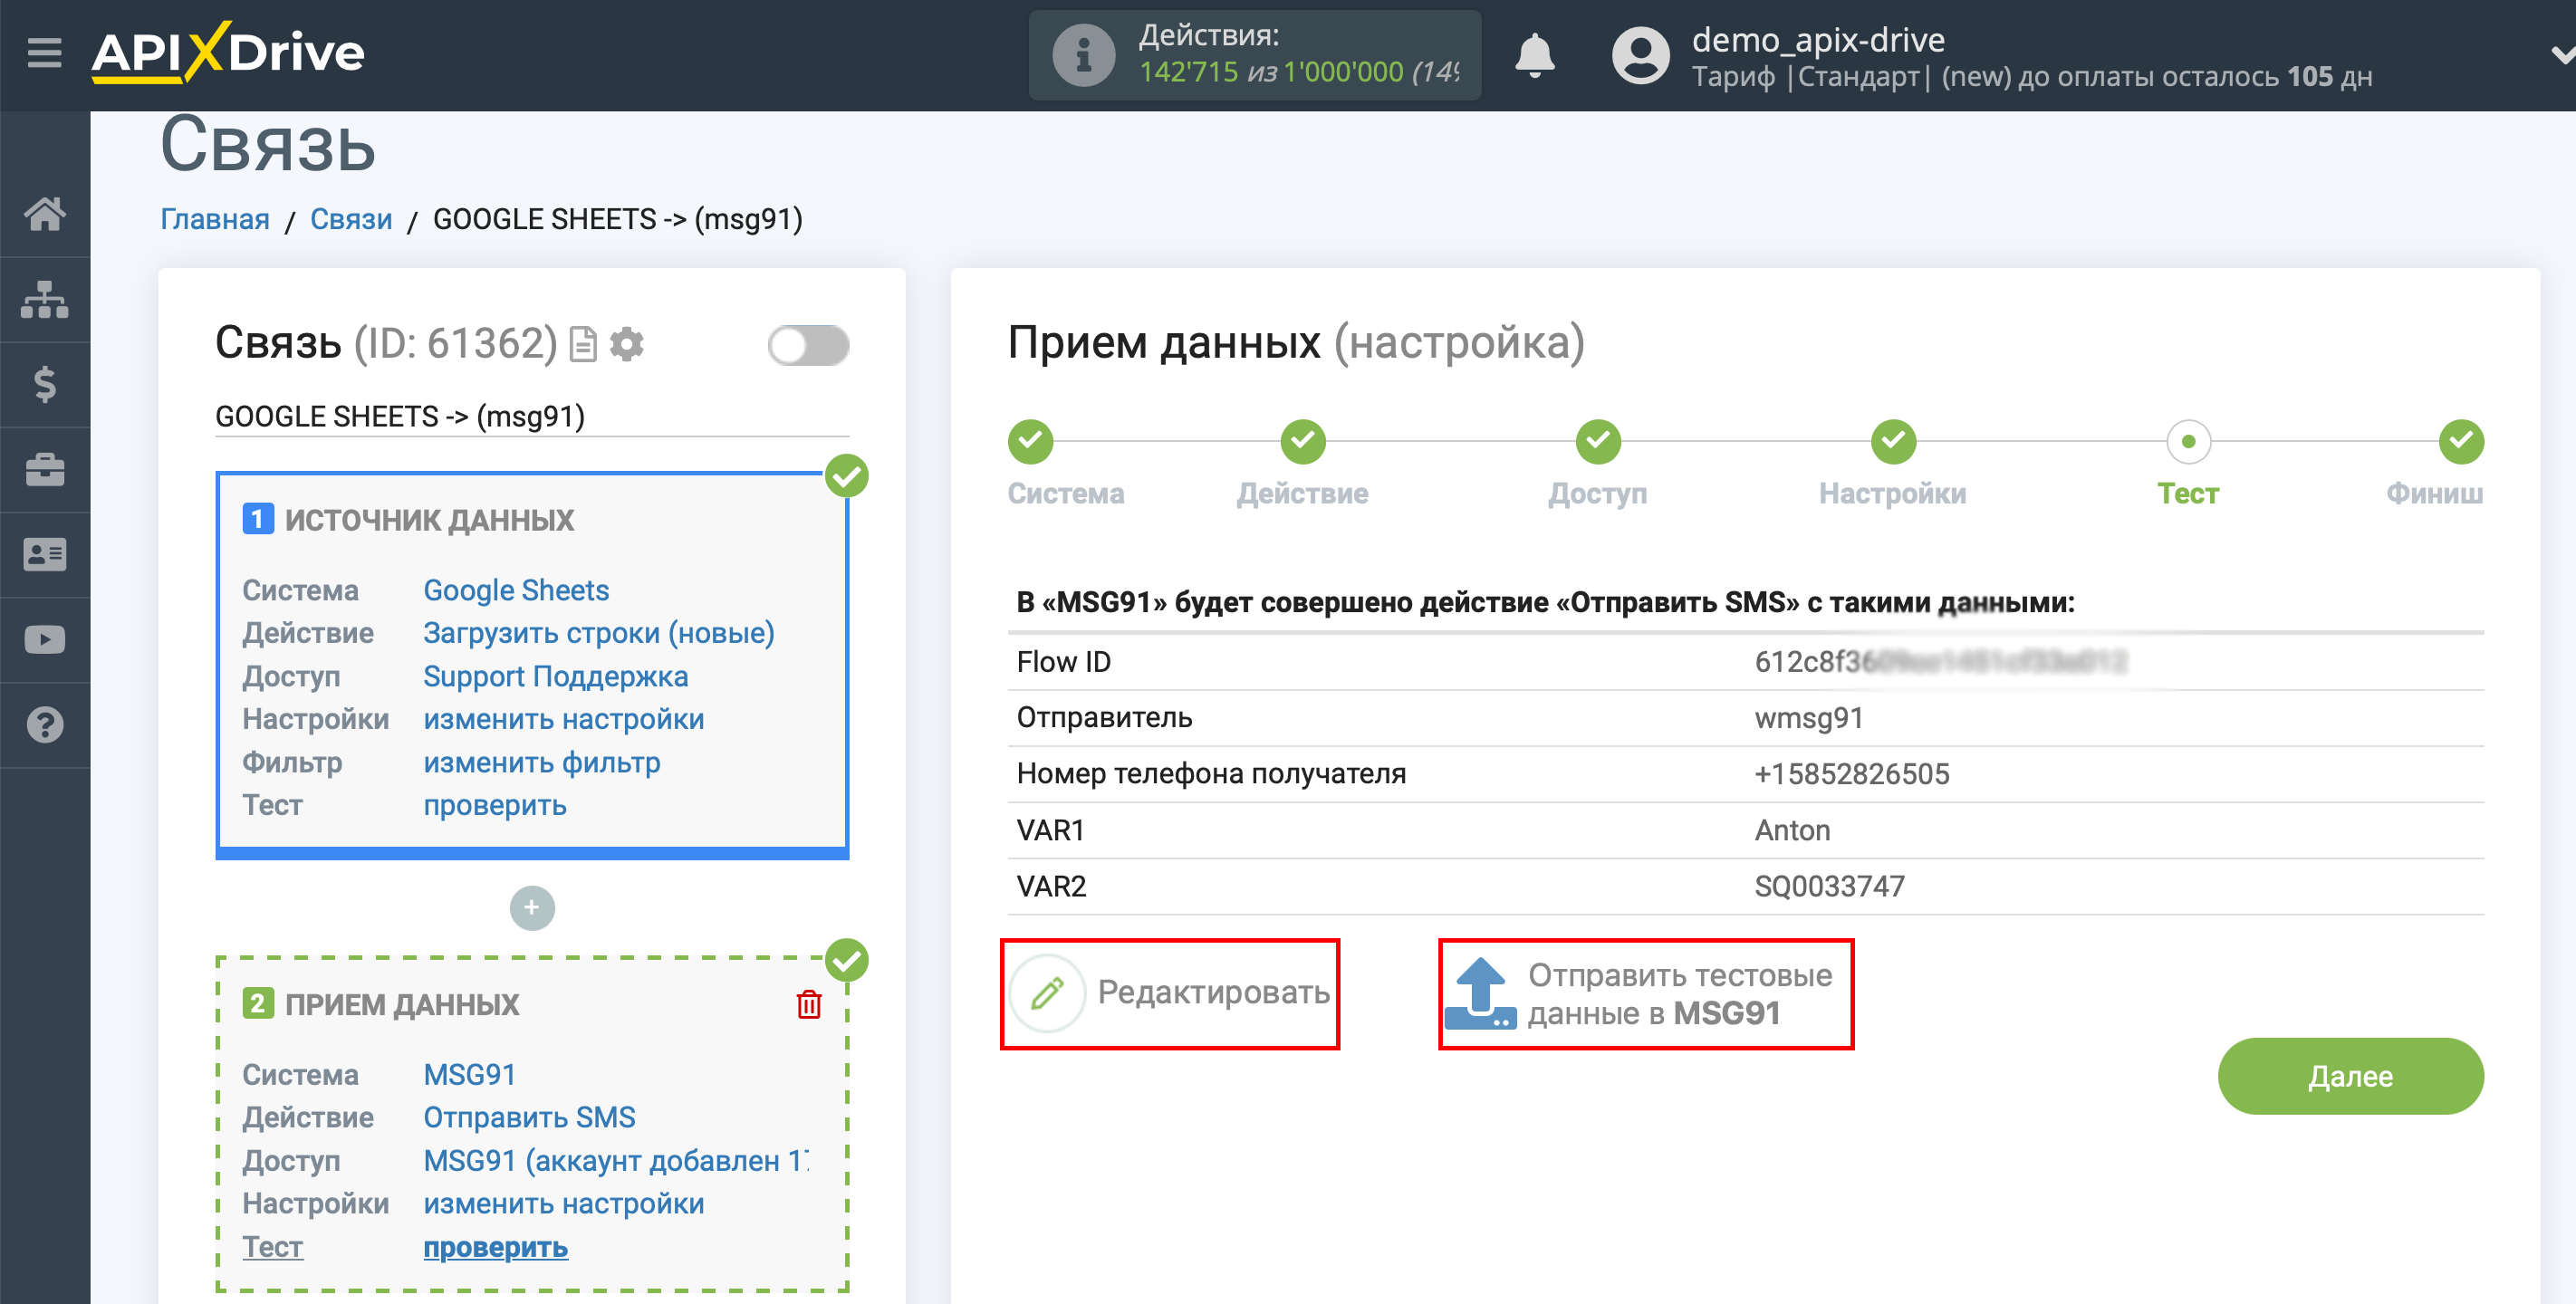Click receiver проверить test link
Viewport: 2576px width, 1304px height.
pos(495,1247)
